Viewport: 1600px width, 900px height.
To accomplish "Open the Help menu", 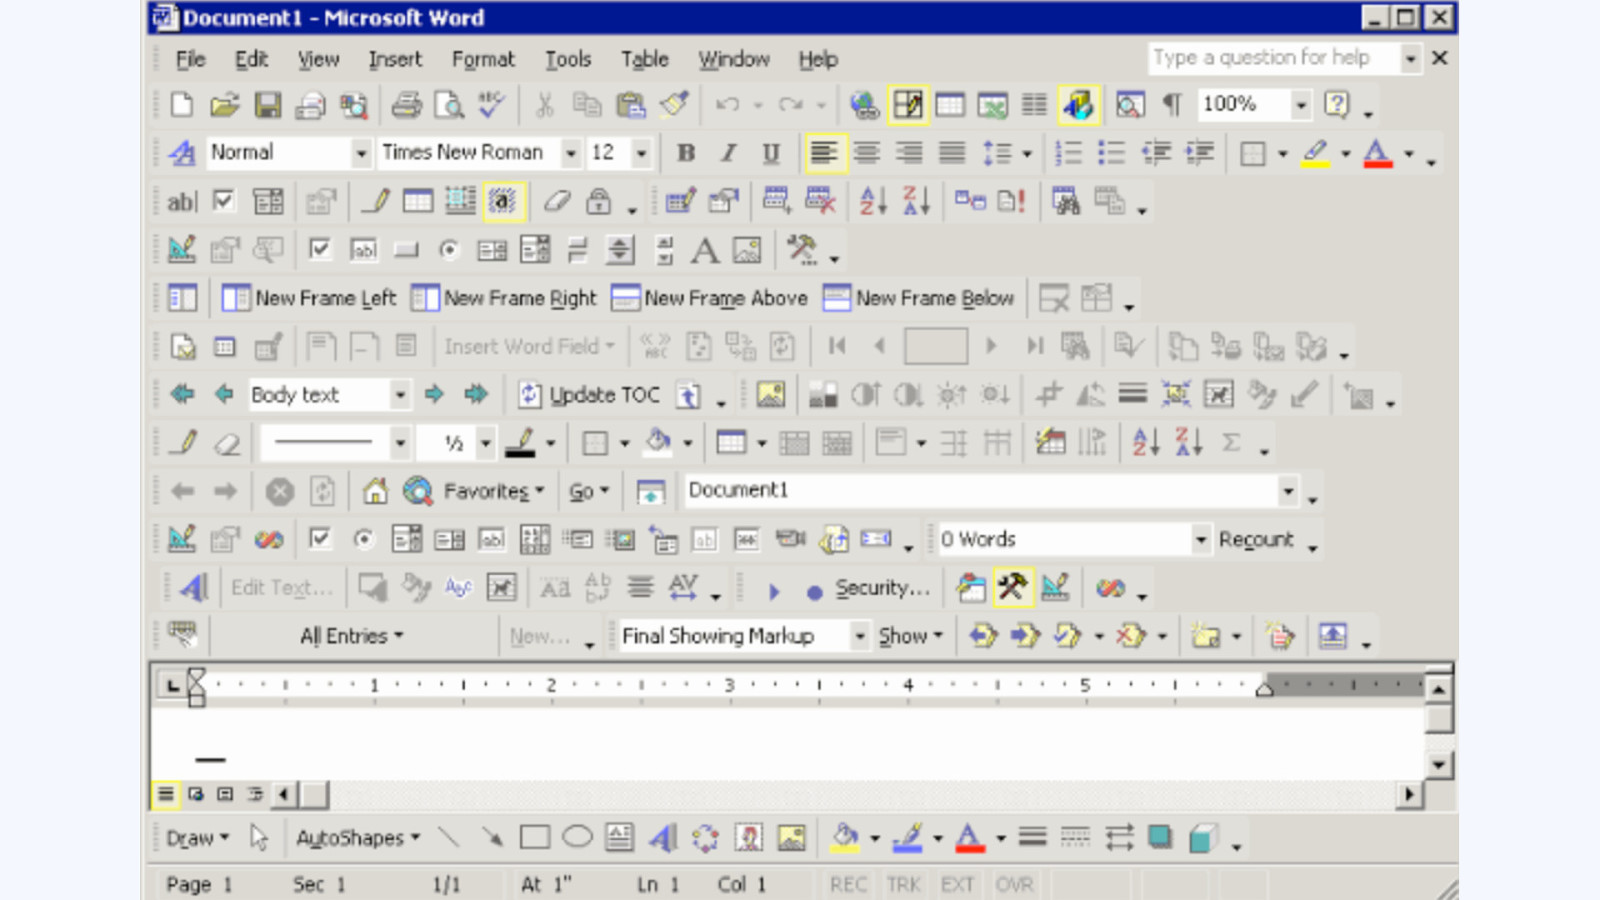I will (818, 59).
